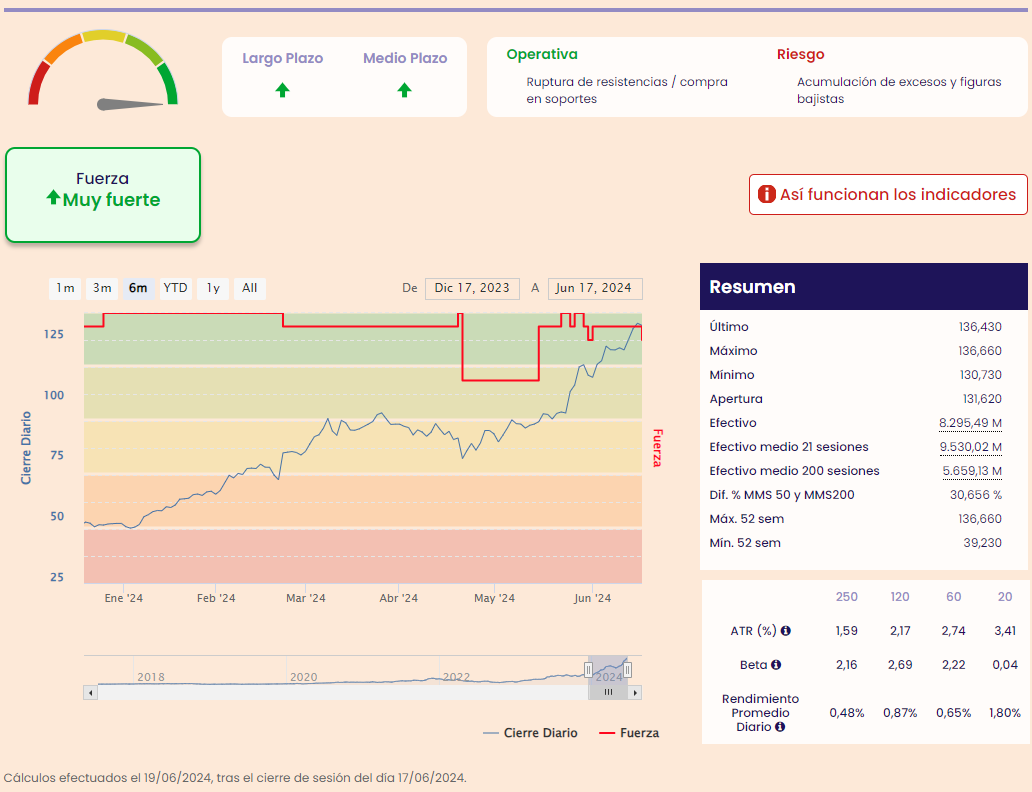Click the Medio Plazo green up arrow
This screenshot has width=1032, height=792.
tap(405, 90)
